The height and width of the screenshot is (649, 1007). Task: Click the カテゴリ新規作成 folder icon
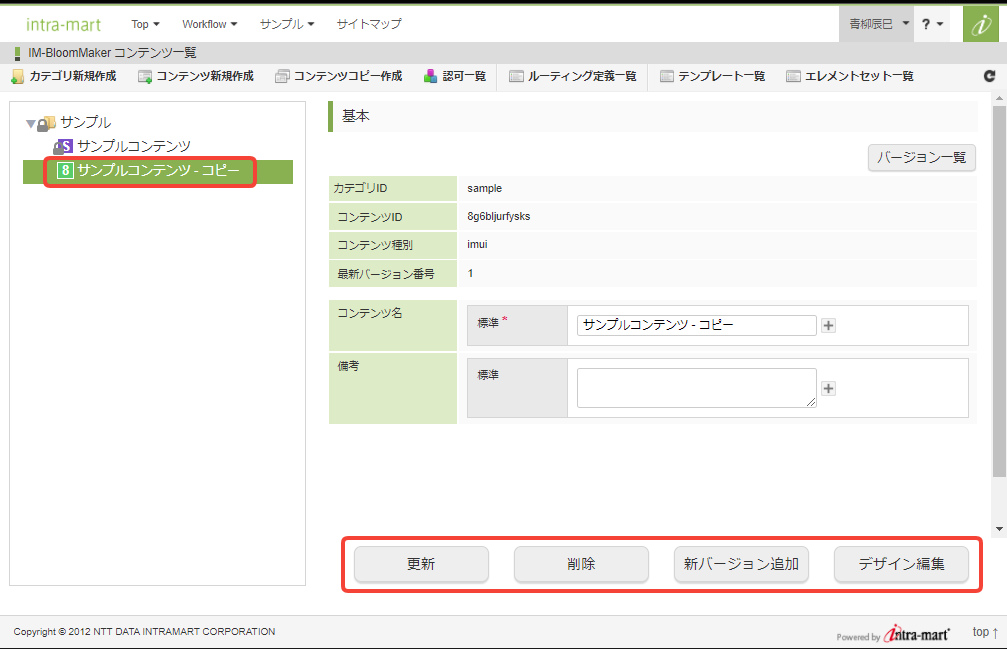pos(17,76)
